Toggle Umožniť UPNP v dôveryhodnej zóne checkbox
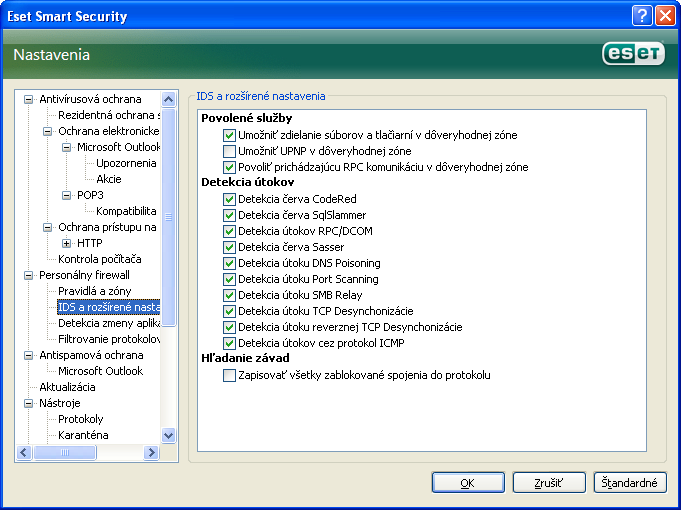Screen dimensions: 681x510 (229, 151)
